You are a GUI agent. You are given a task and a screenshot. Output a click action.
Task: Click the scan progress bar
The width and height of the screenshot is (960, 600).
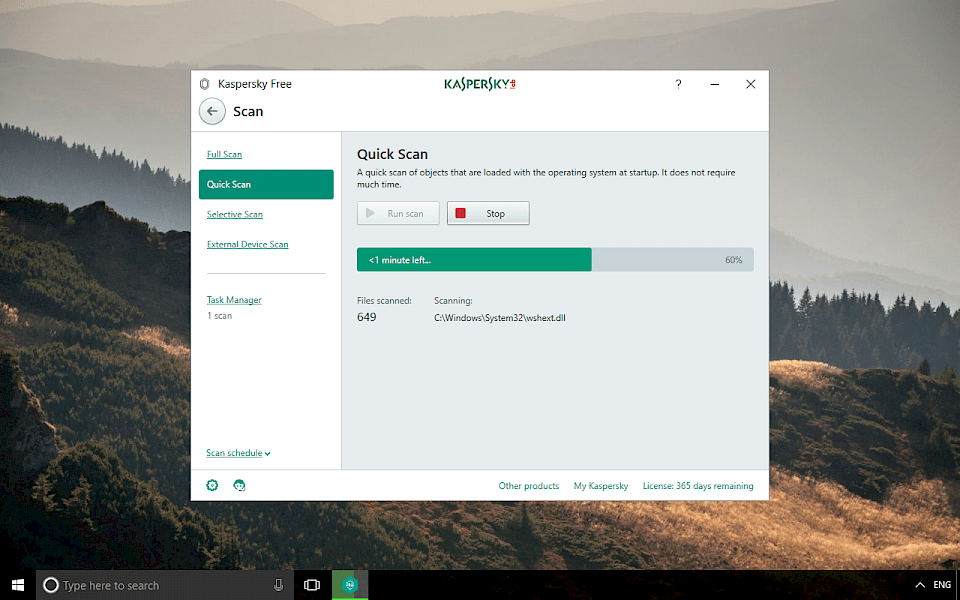pyautogui.click(x=555, y=260)
